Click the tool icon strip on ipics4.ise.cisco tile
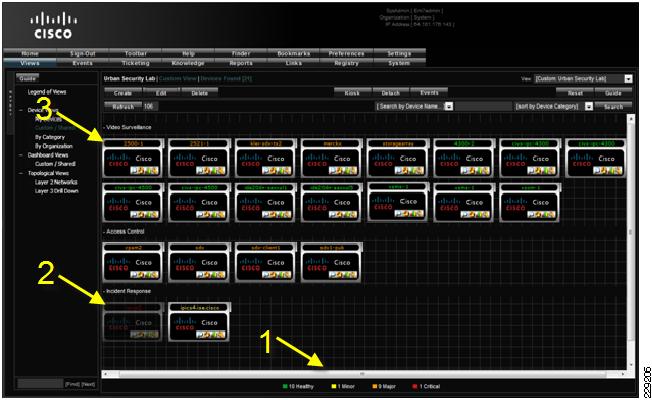Viewport: 652px width, 400px height. [210, 334]
